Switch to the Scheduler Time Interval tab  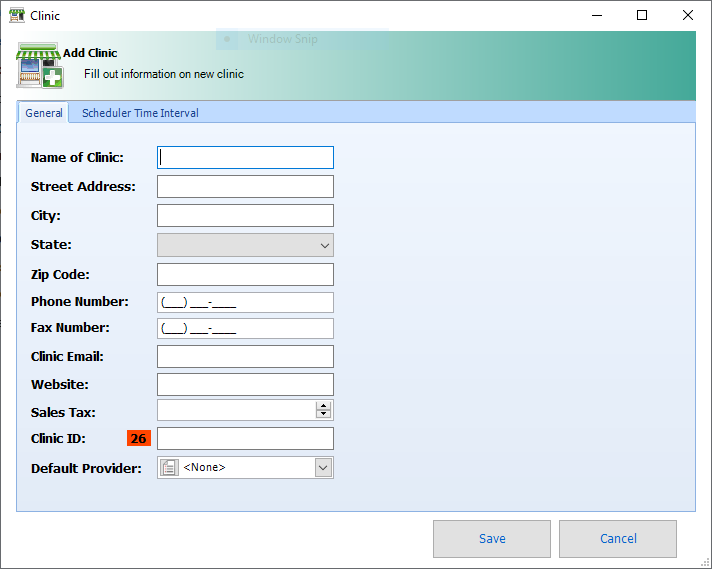[x=140, y=113]
